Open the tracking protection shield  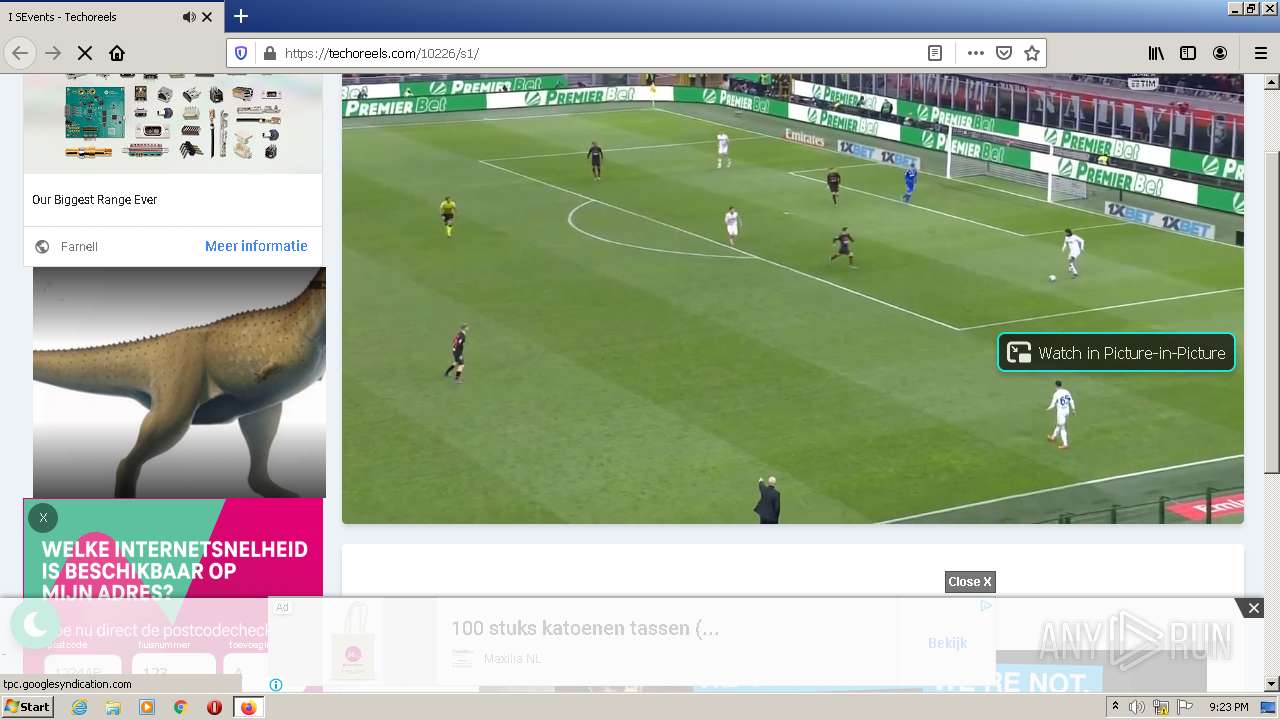241,53
